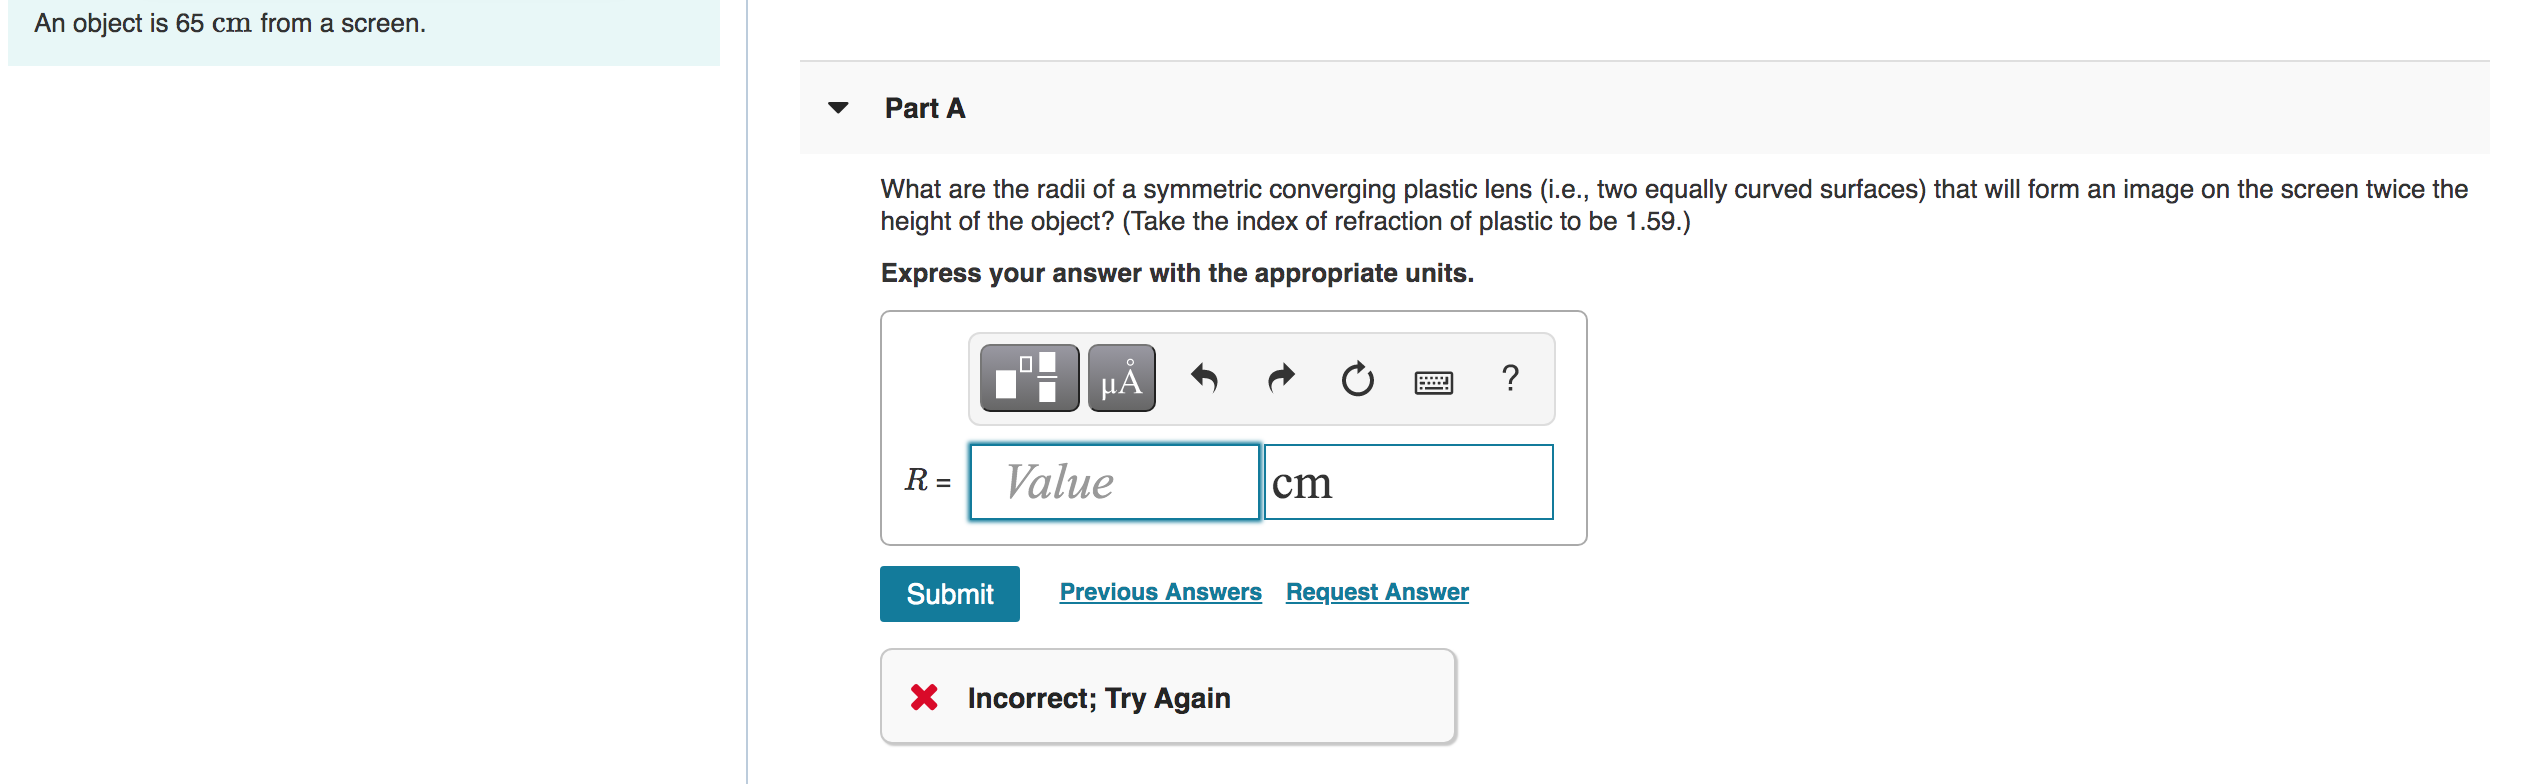Click the problem statement about 65 cm
The image size is (2522, 784).
tap(230, 23)
